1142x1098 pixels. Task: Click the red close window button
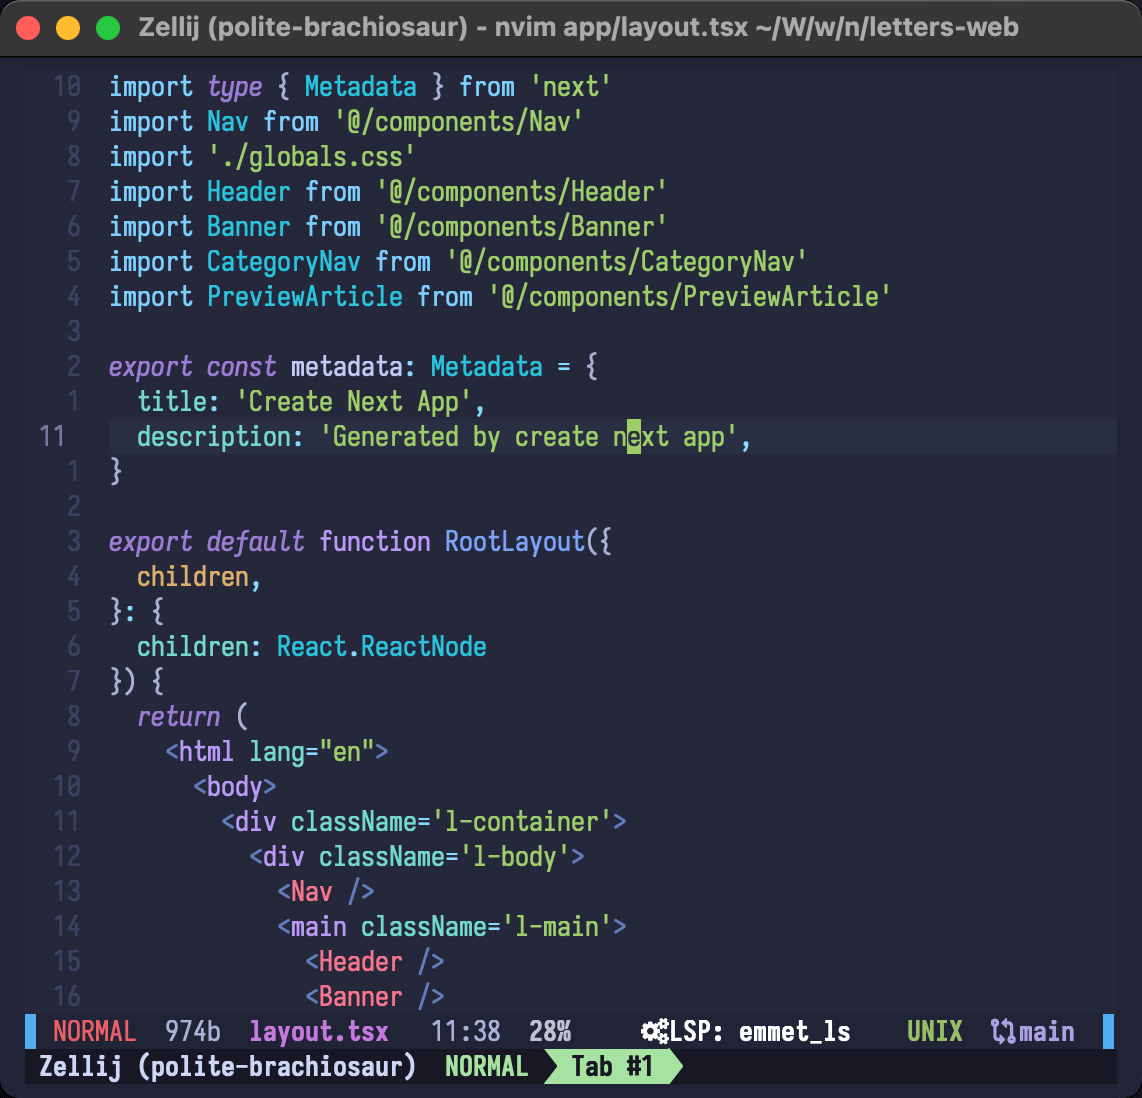point(29,27)
